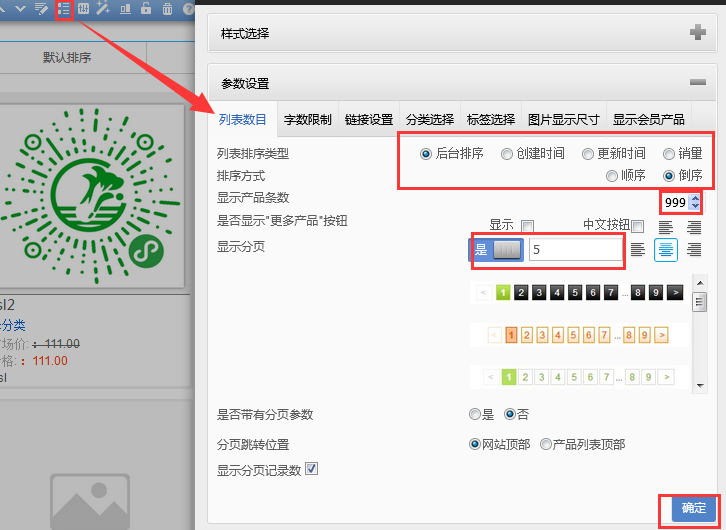726x530 pixels.
Task: Open the 分类选择 tab
Action: [x=429, y=120]
